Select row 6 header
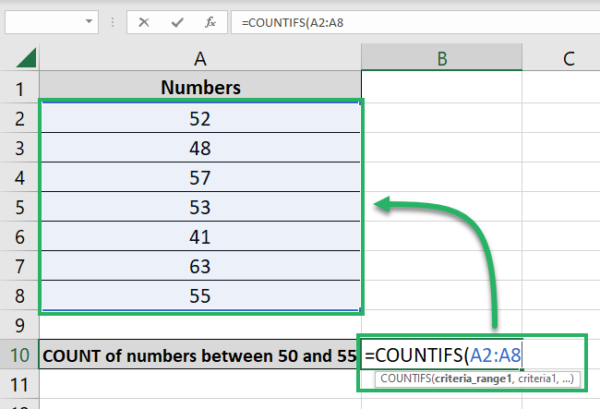This screenshot has width=600, height=409. tap(20, 236)
